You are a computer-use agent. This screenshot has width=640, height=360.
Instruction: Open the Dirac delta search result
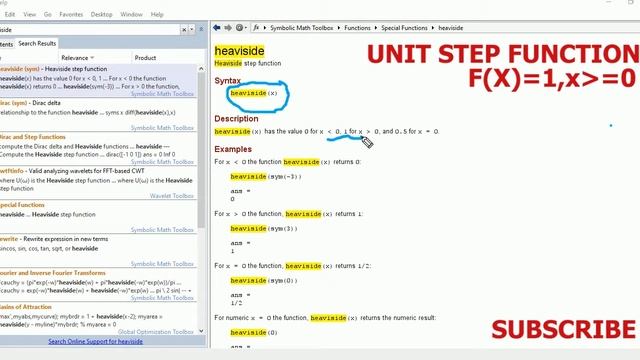click(x=98, y=115)
